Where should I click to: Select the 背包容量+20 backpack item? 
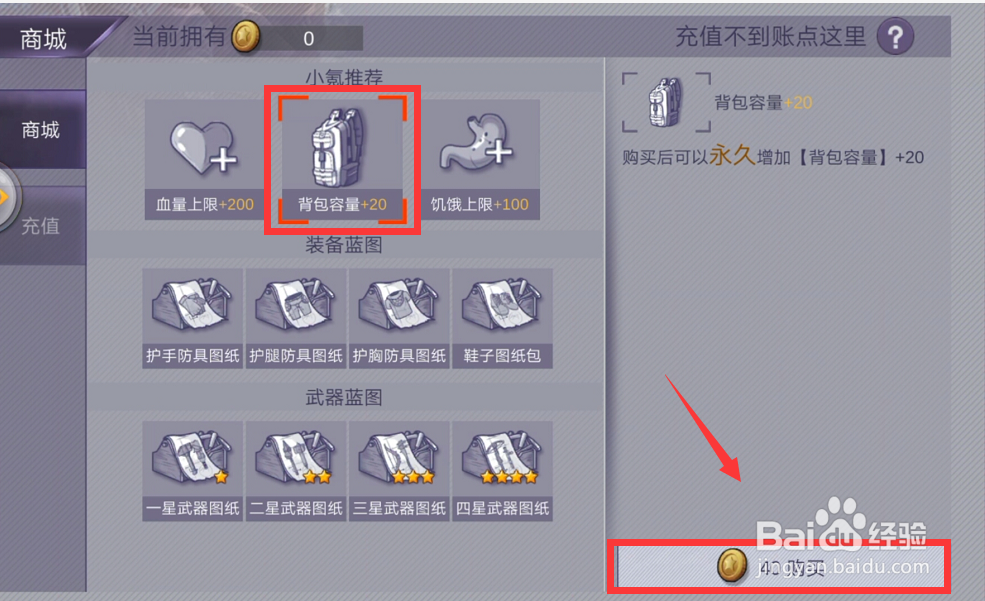coord(342,160)
